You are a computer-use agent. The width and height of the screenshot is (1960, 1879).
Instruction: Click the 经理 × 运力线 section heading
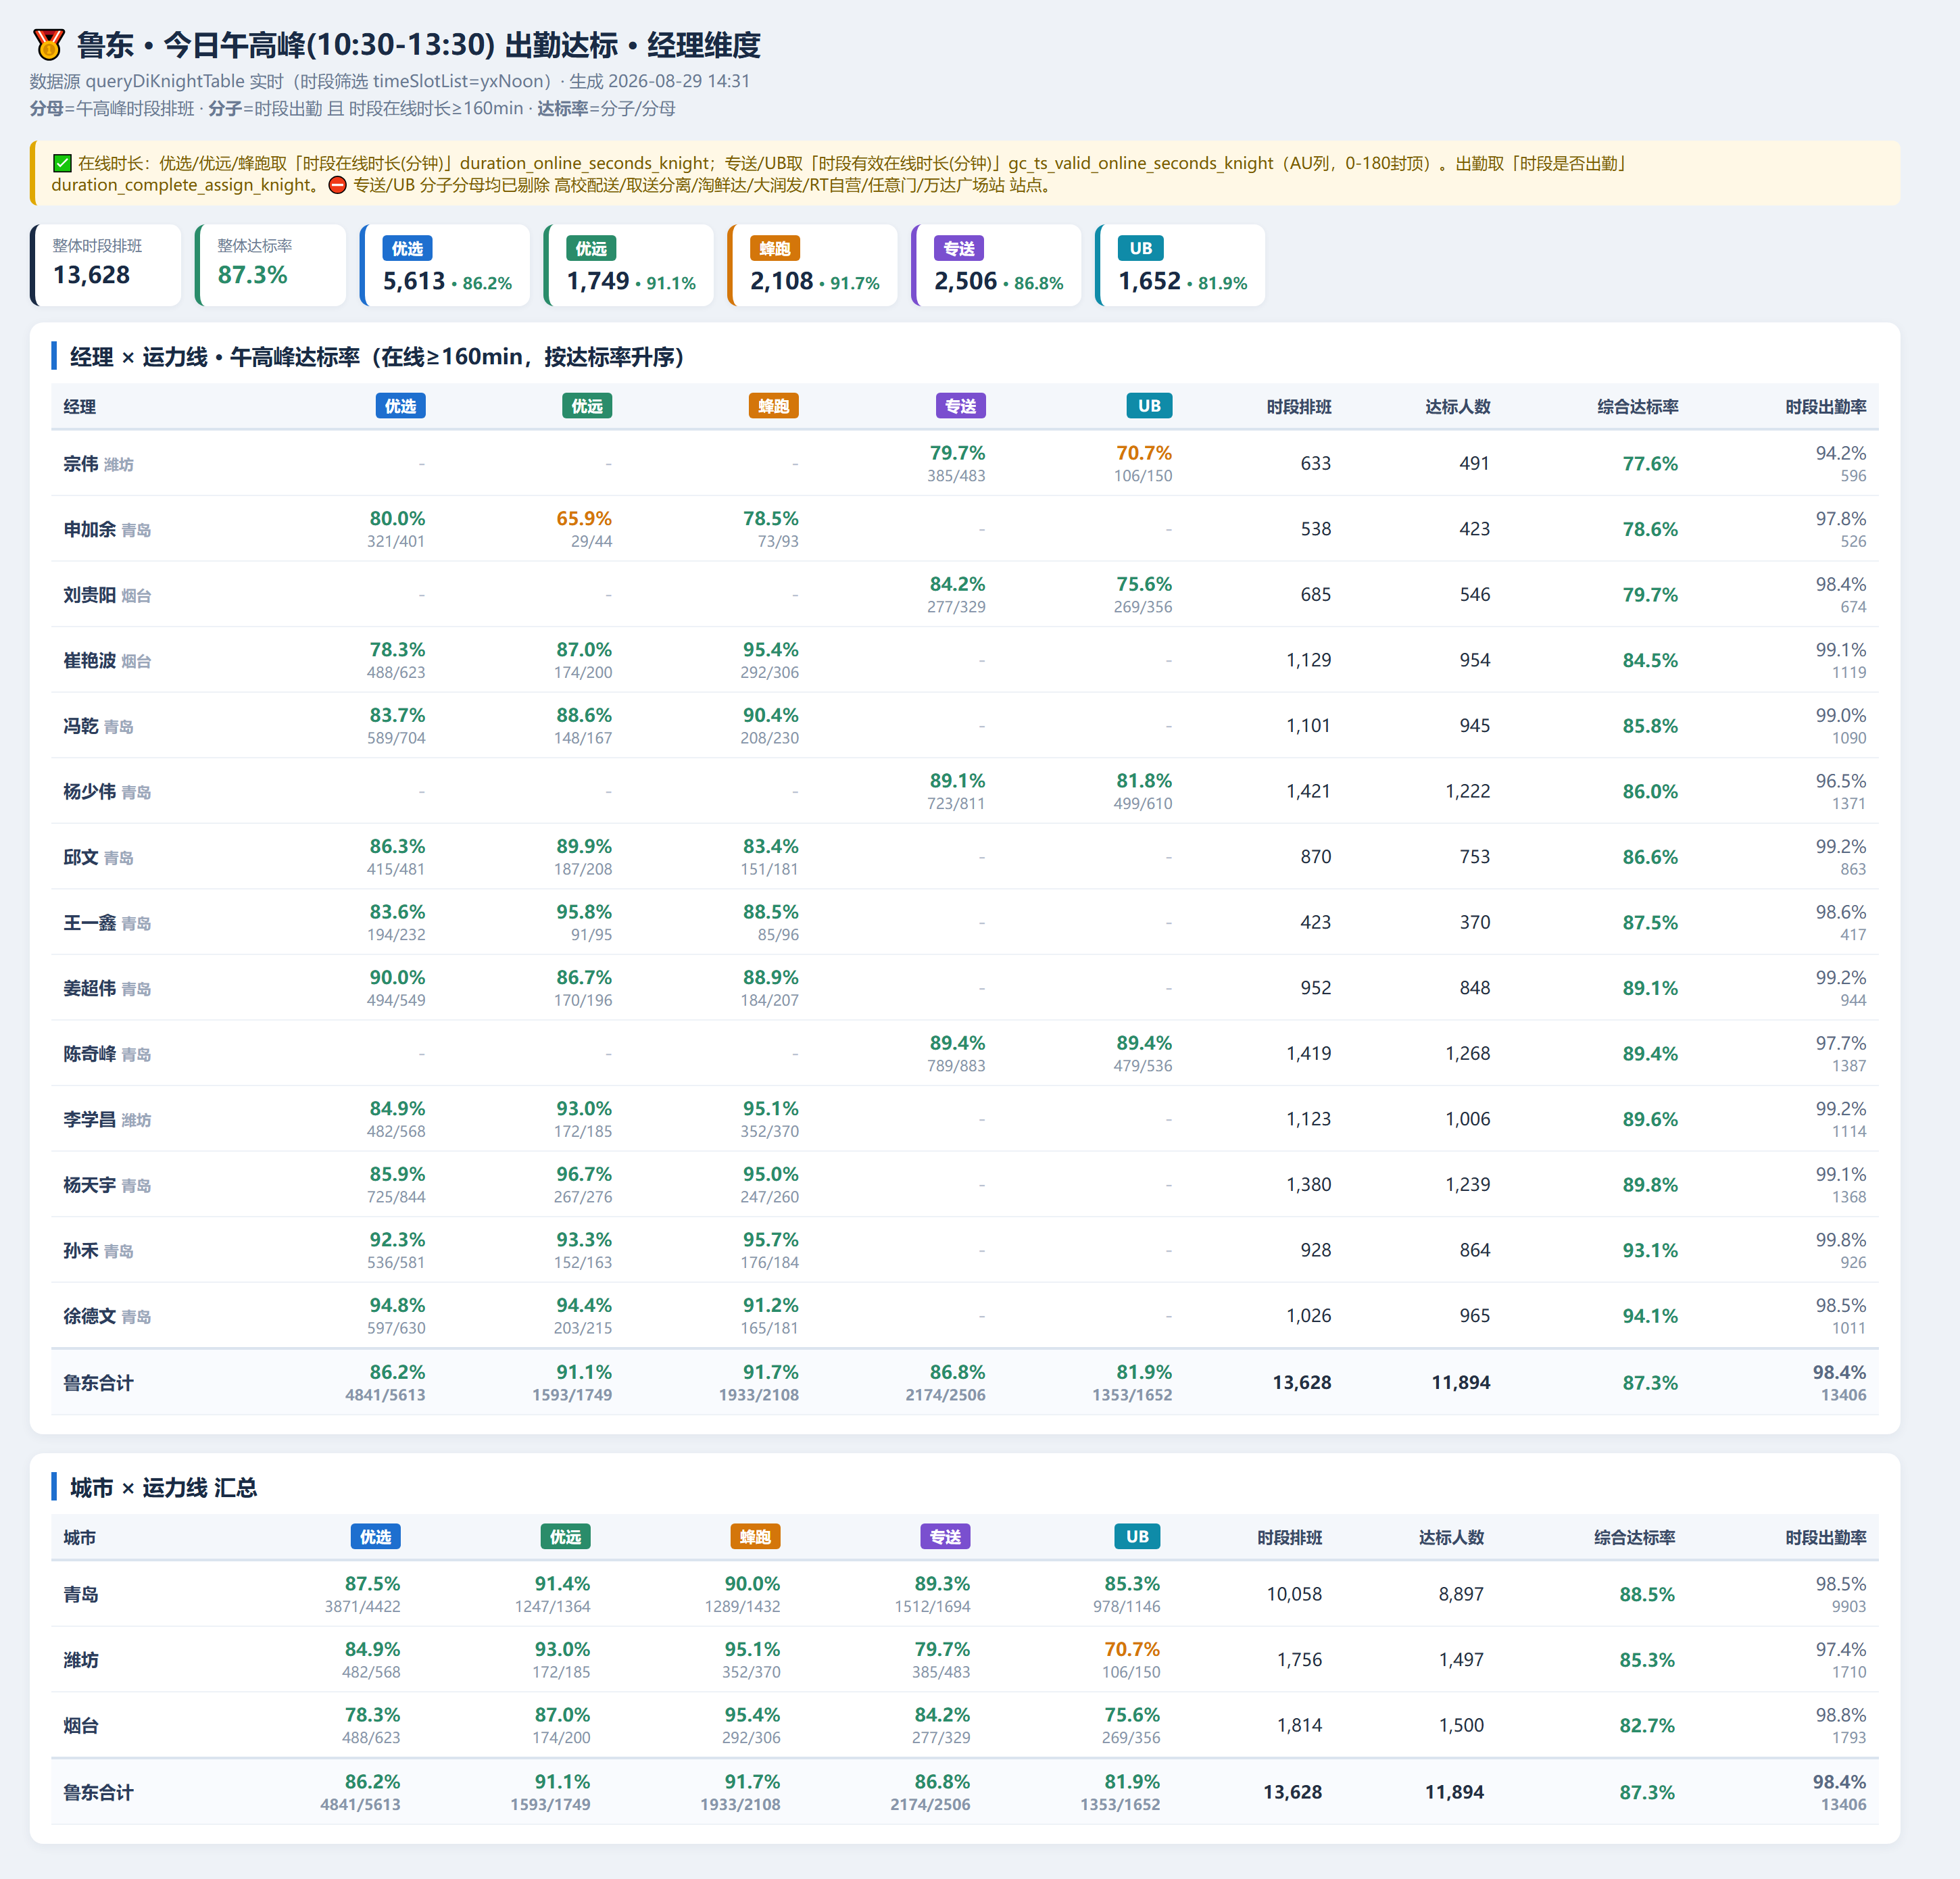pos(377,357)
